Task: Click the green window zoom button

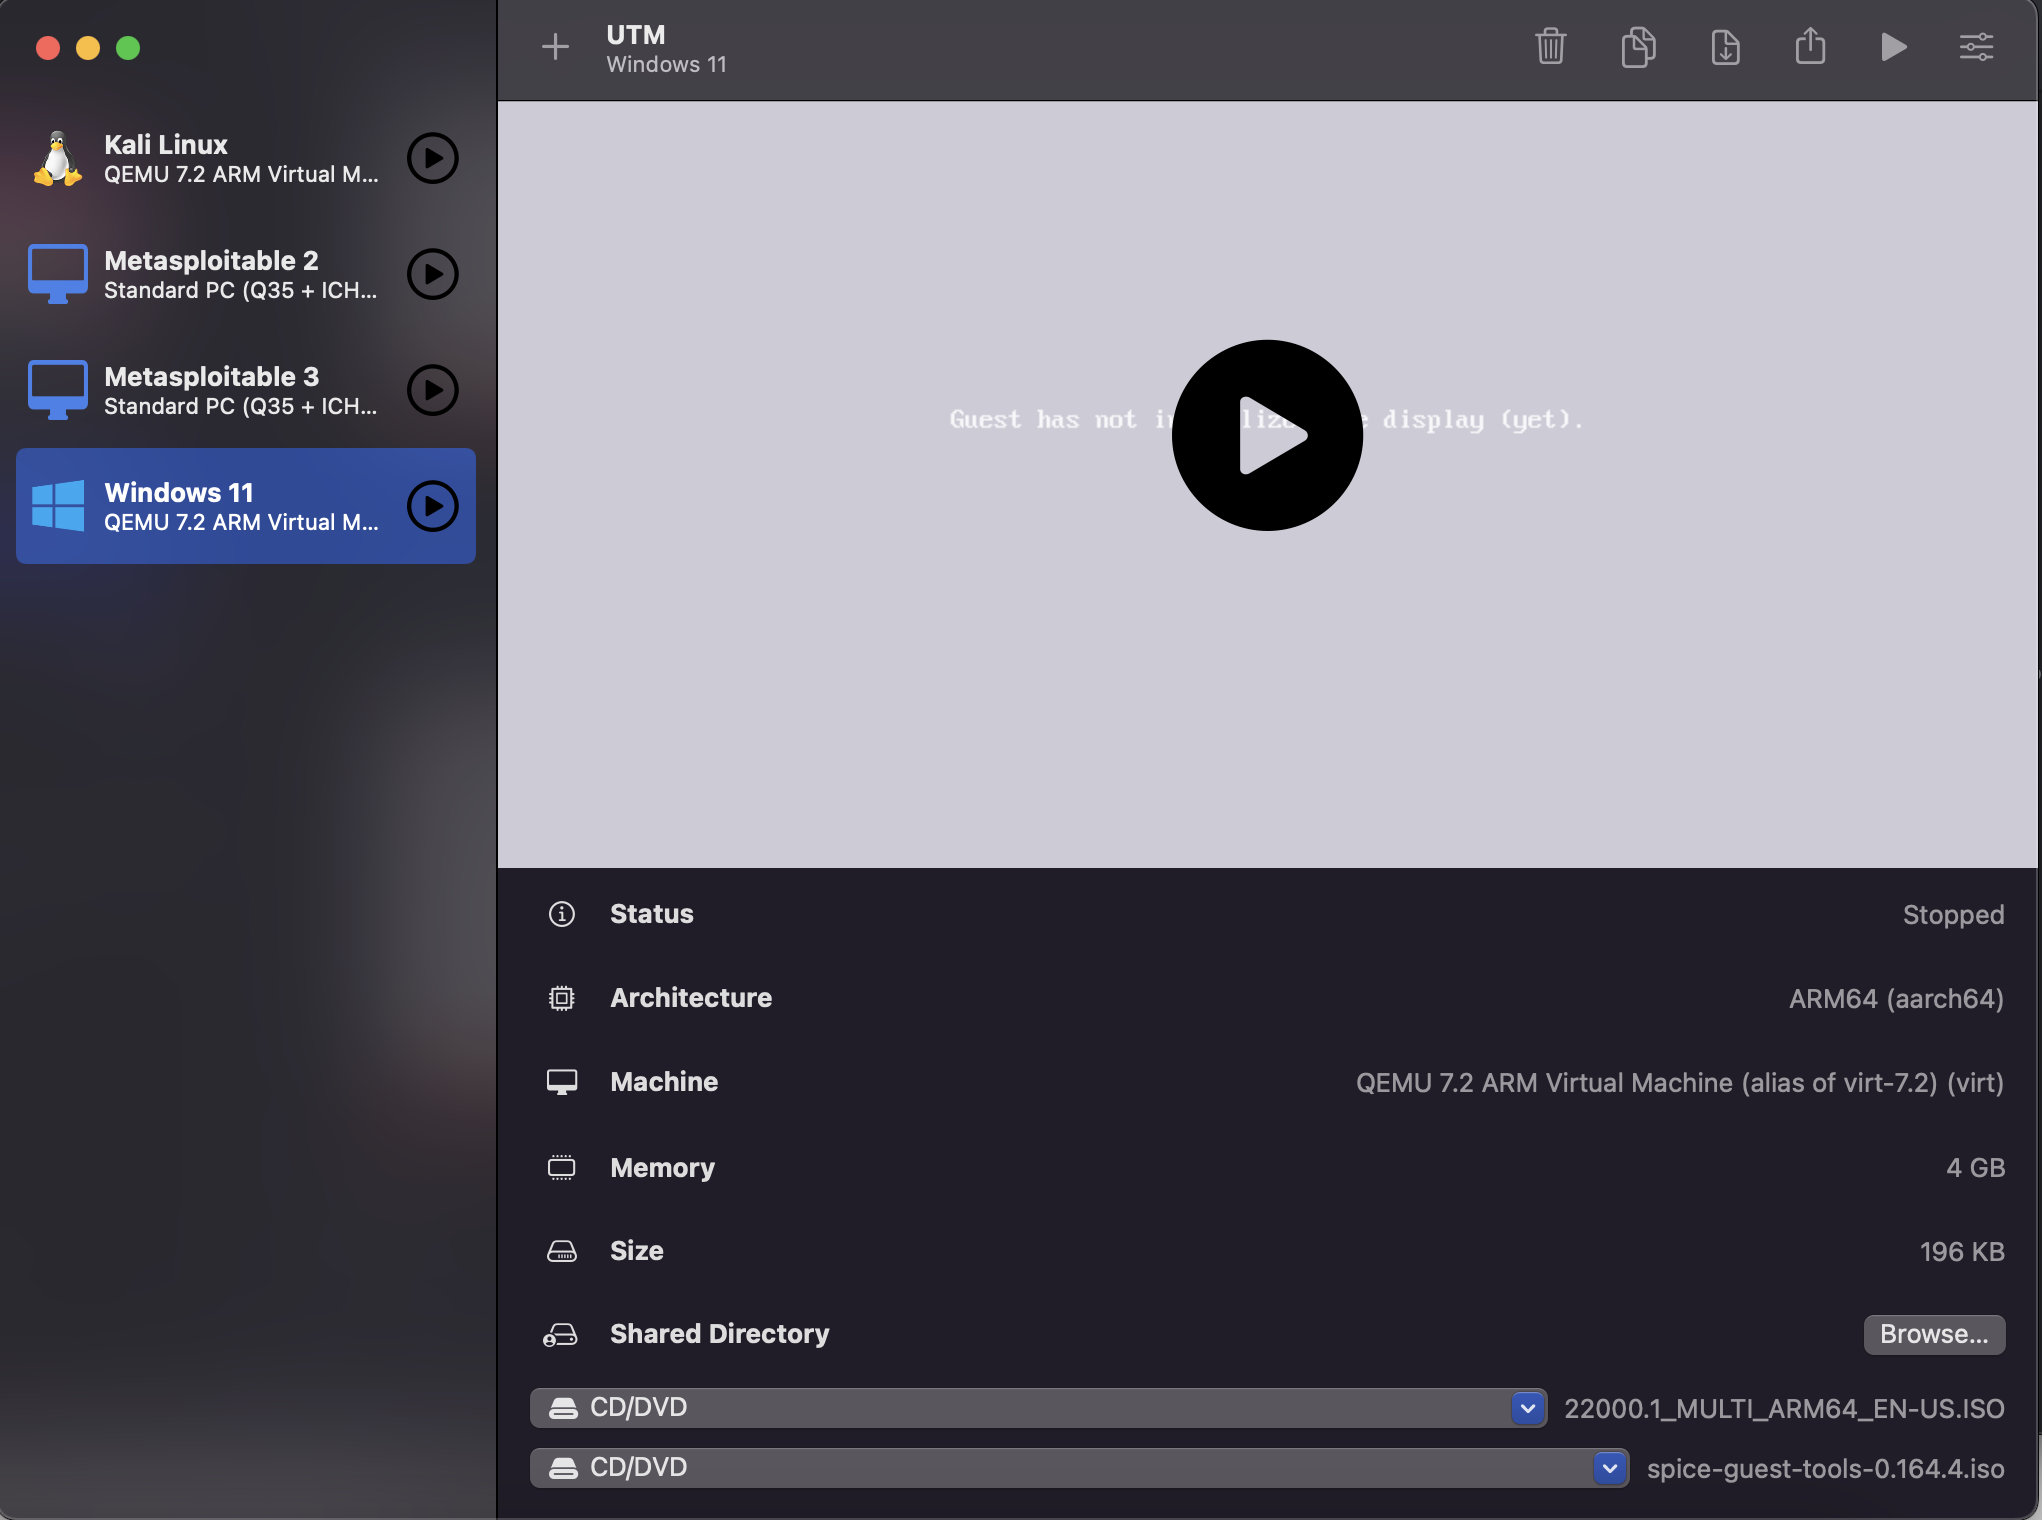Action: [x=128, y=48]
